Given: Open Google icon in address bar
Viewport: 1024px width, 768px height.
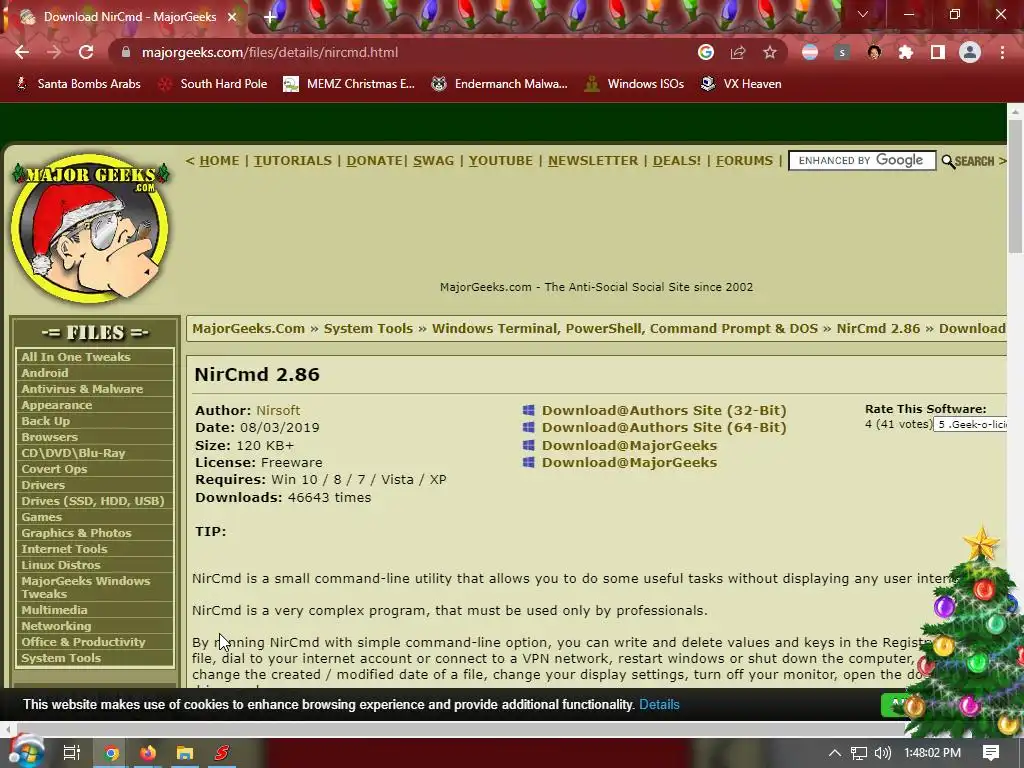Looking at the screenshot, I should [706, 52].
